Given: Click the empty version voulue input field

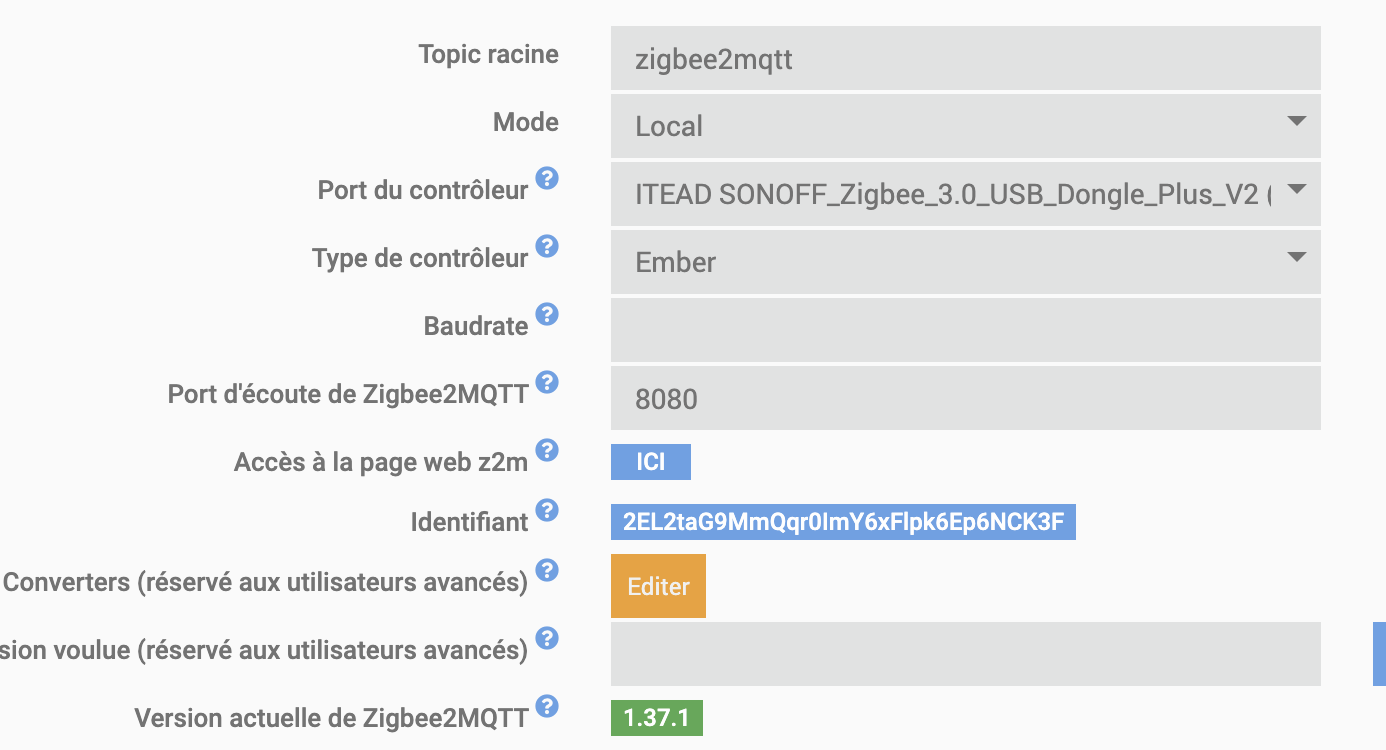Looking at the screenshot, I should pyautogui.click(x=966, y=654).
